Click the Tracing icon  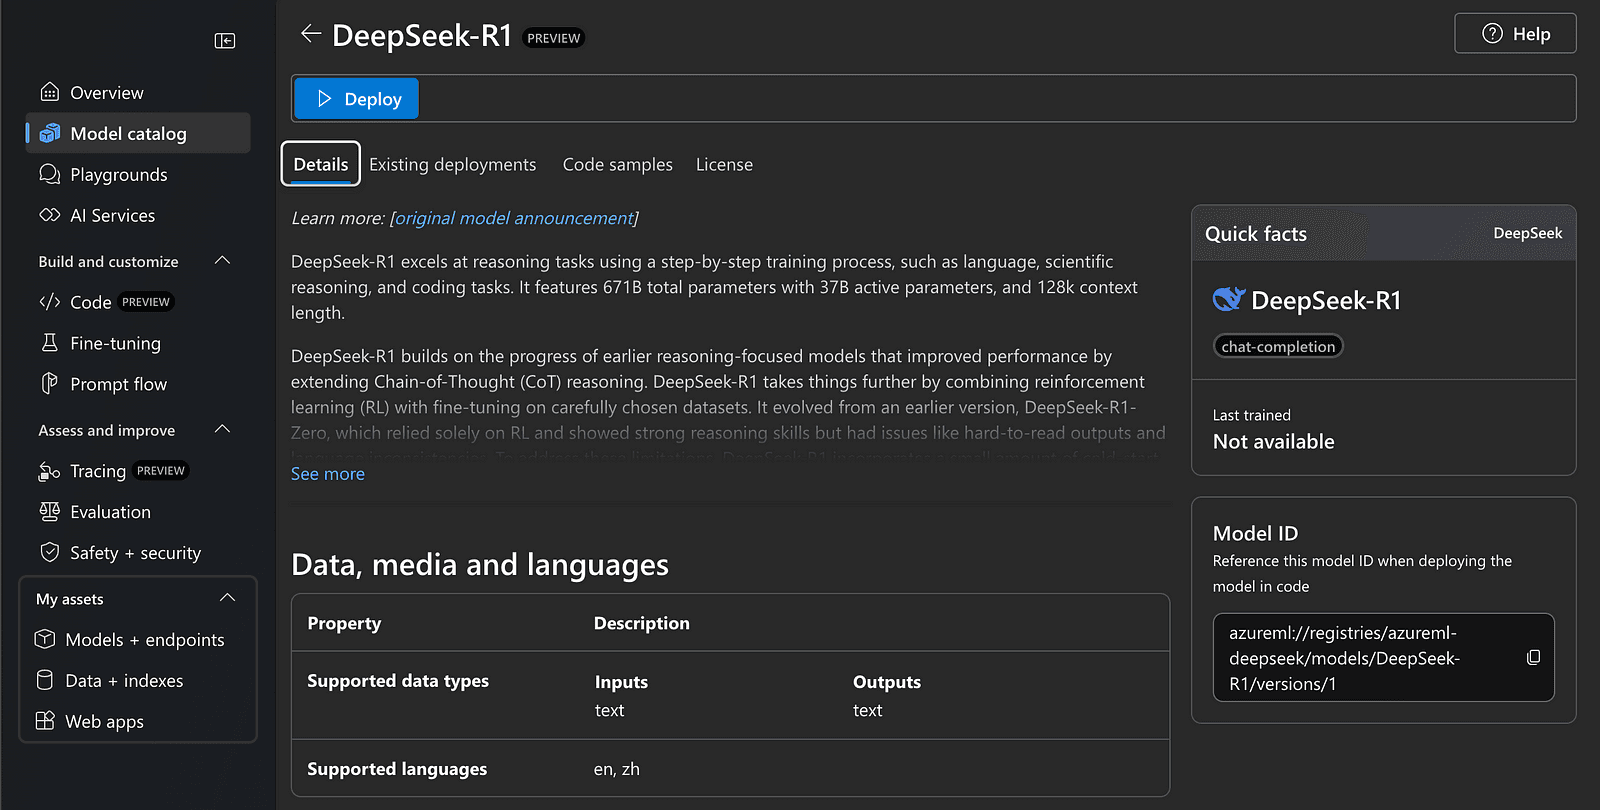coord(50,471)
